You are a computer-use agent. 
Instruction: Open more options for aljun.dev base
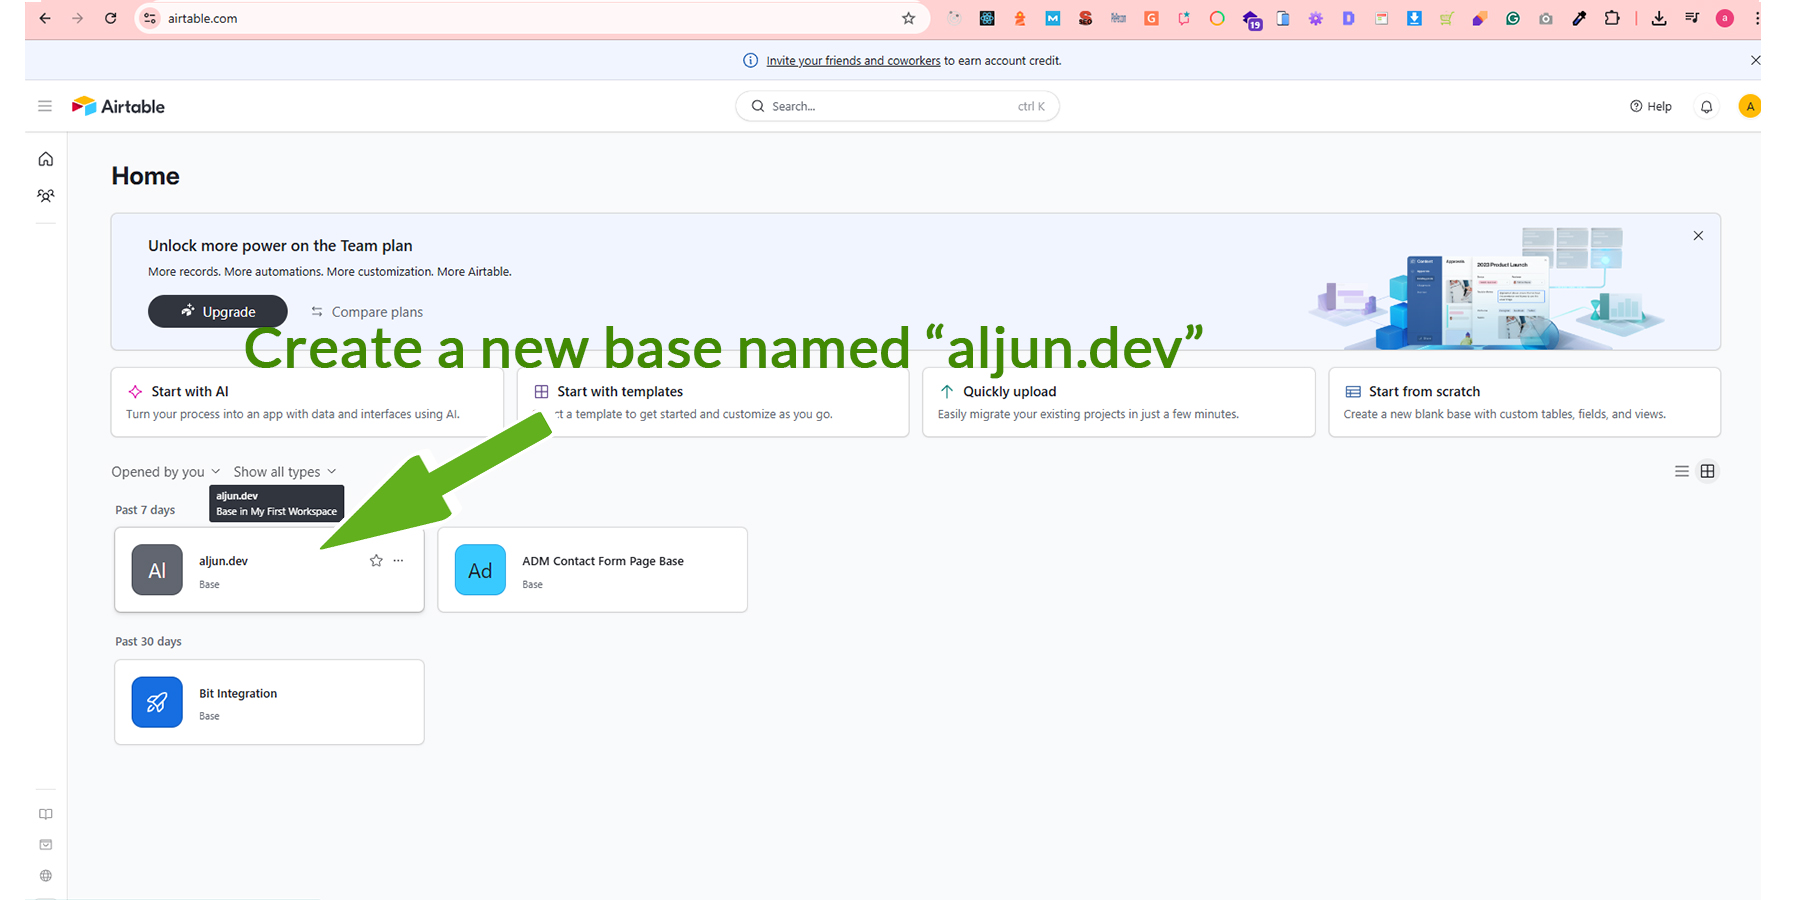tap(399, 561)
